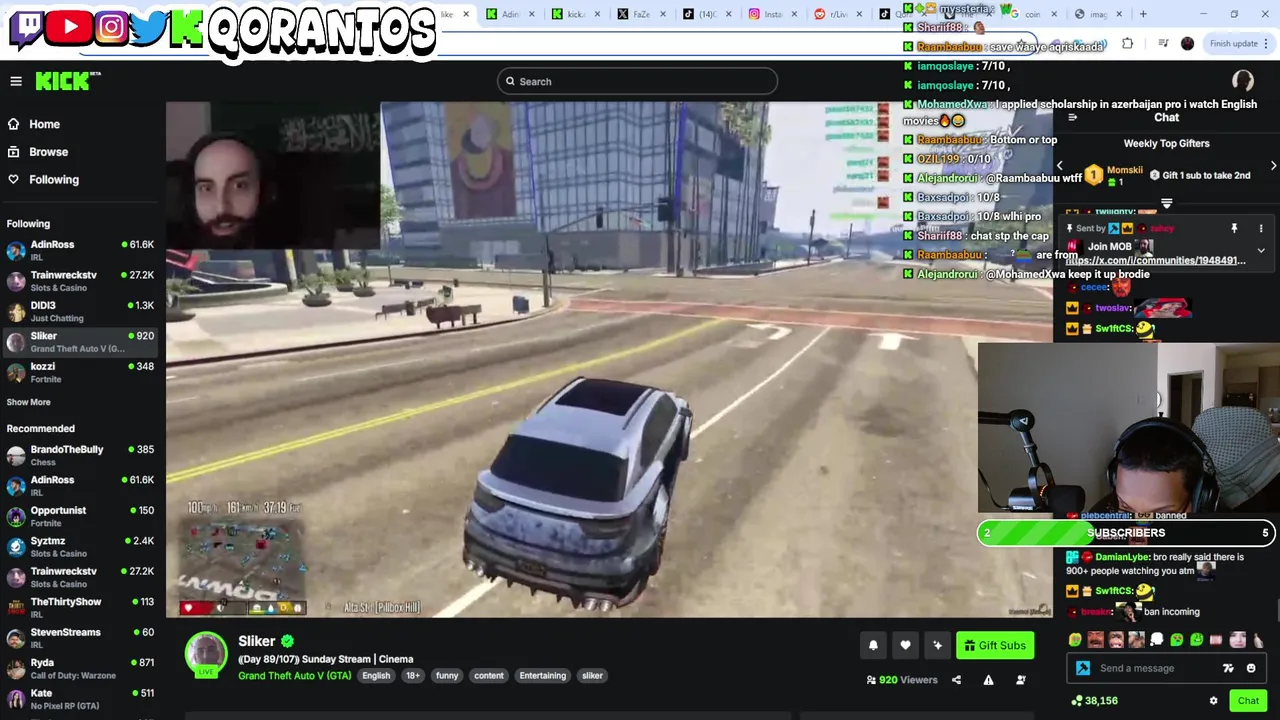The height and width of the screenshot is (720, 1280).
Task: Click 920 Viewers count
Action: point(902,680)
